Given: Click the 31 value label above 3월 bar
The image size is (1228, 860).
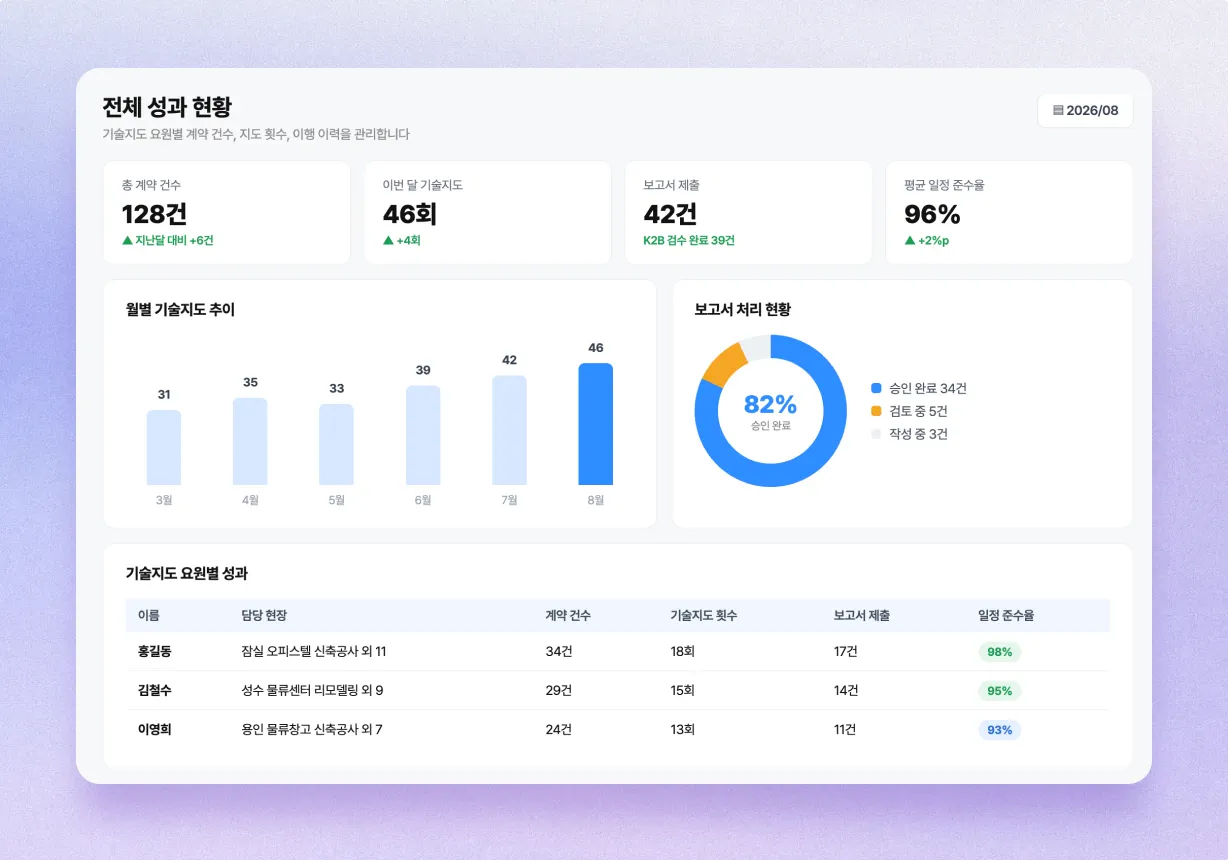Looking at the screenshot, I should coord(164,394).
